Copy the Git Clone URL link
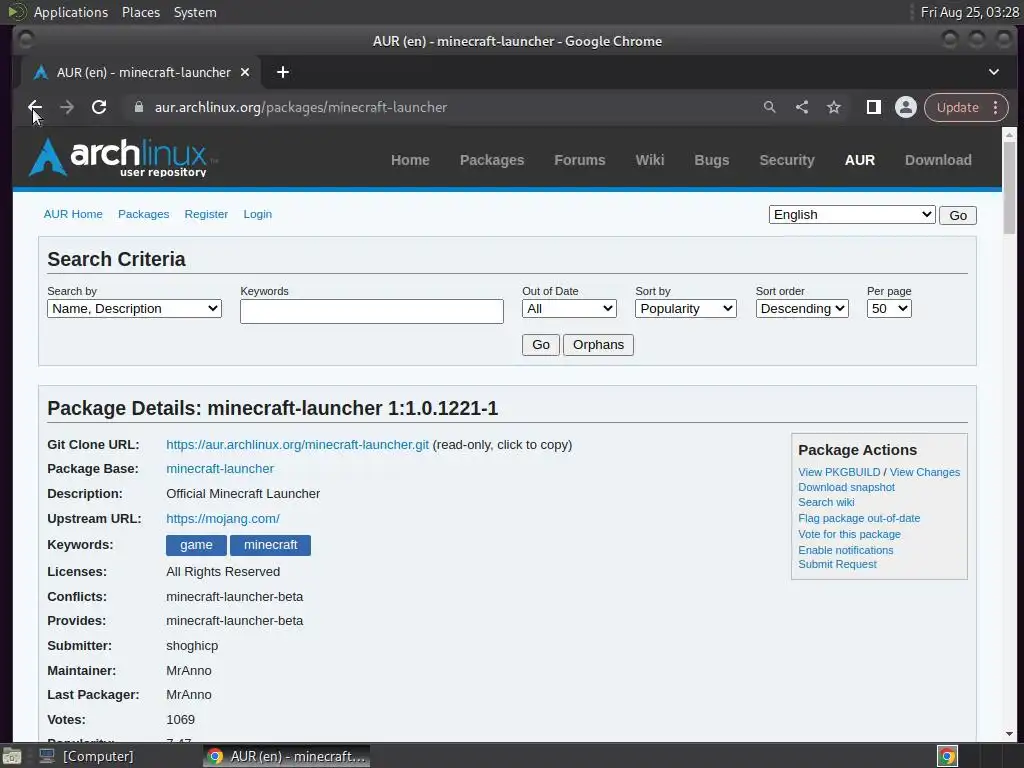Image resolution: width=1024 pixels, height=768 pixels. [297, 445]
